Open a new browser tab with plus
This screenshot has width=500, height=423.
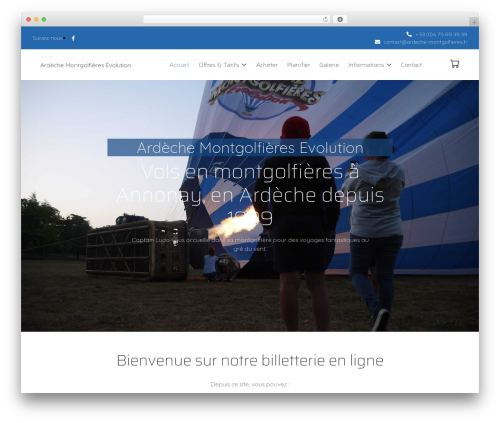point(474,22)
